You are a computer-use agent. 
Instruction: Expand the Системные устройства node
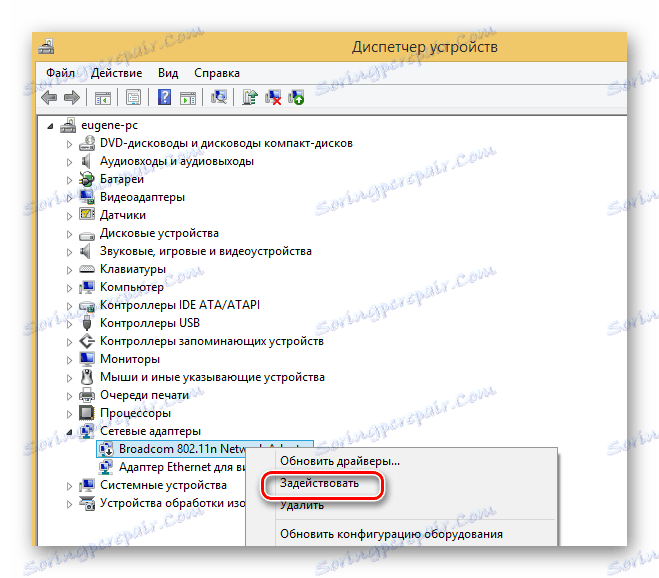point(69,486)
